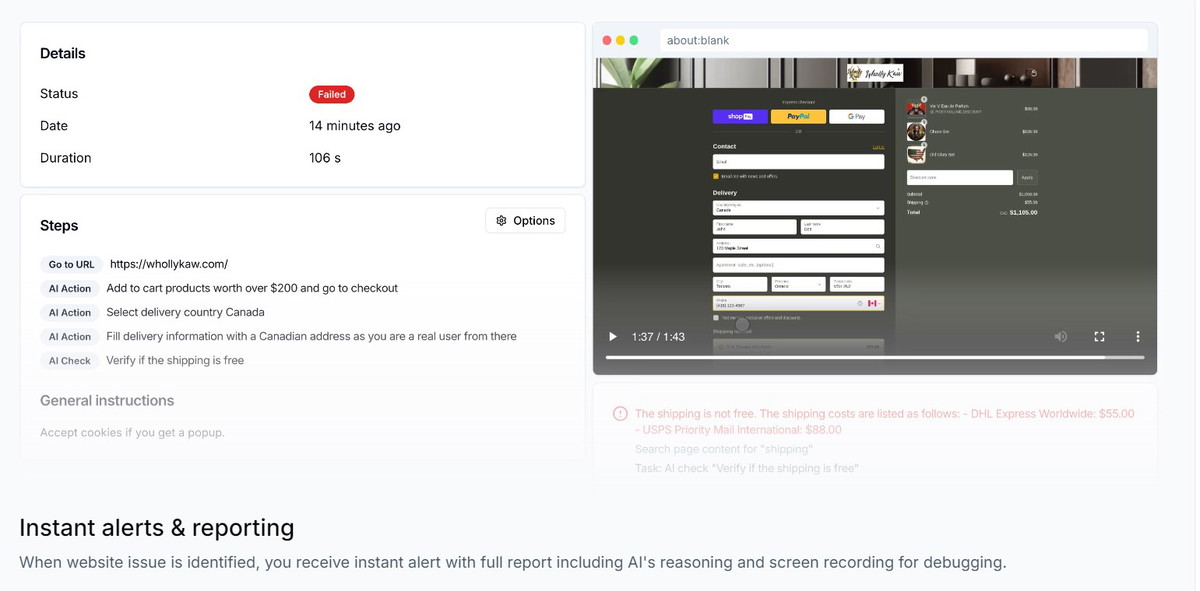Image resolution: width=1200 pixels, height=591 pixels.
Task: Click the Shop Pay button in video
Action: coord(740,116)
